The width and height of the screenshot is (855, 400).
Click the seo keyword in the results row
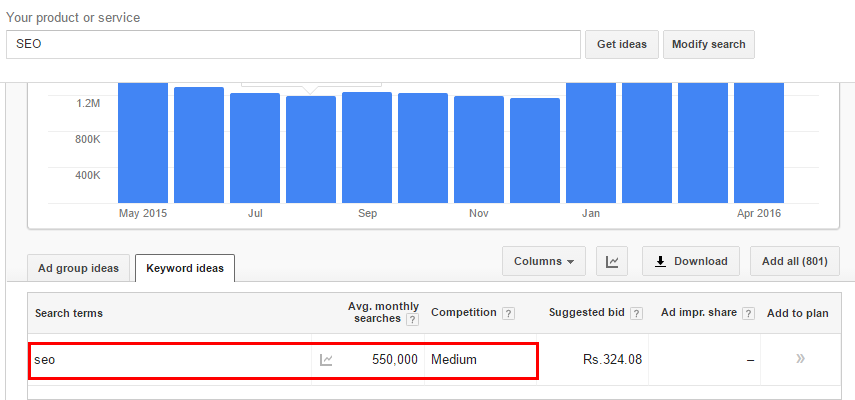coord(44,360)
